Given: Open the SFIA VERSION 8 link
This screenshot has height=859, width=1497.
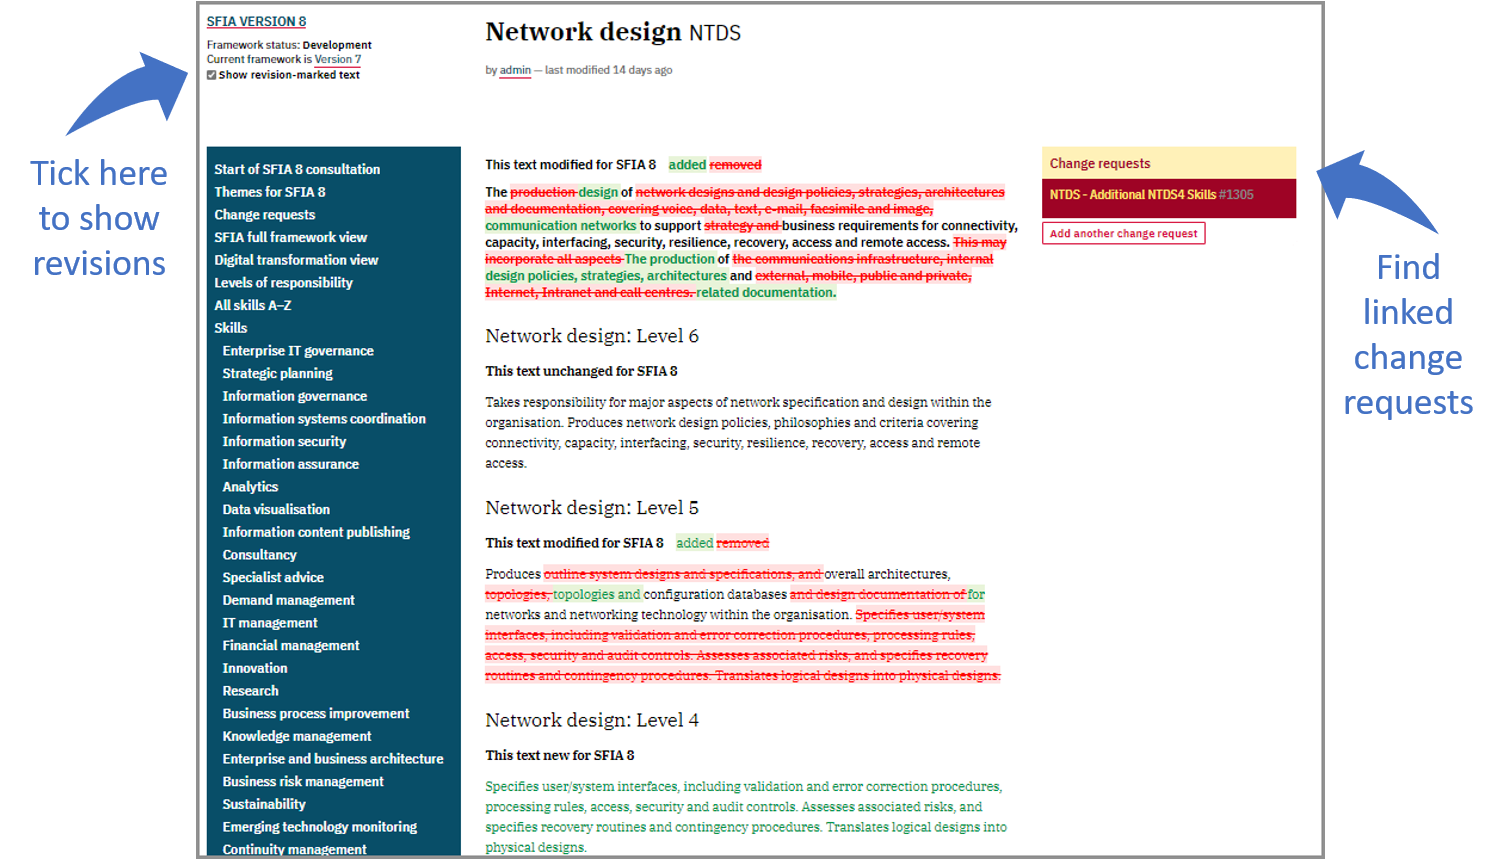Looking at the screenshot, I should tap(256, 21).
